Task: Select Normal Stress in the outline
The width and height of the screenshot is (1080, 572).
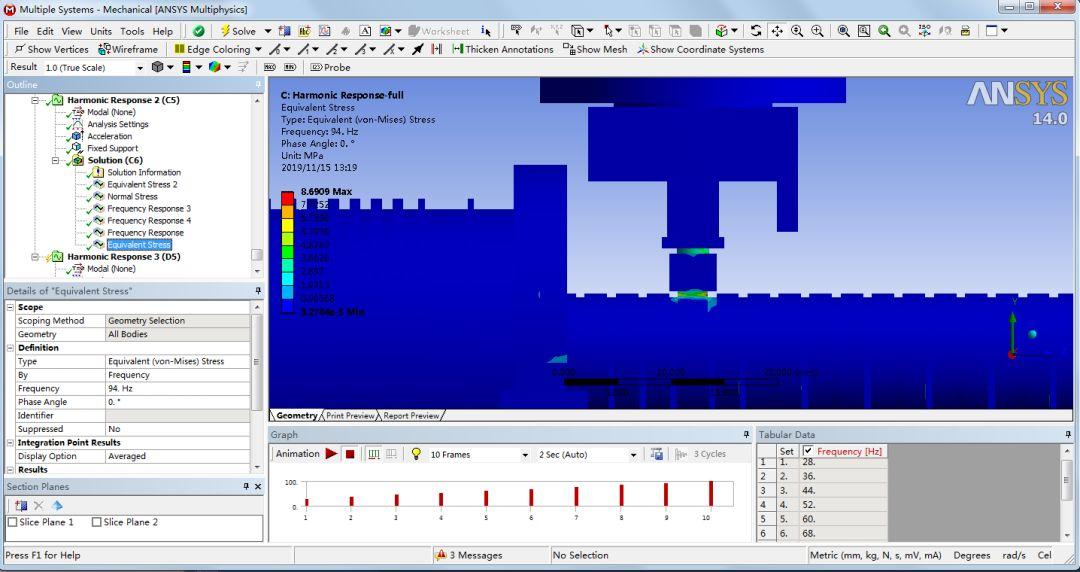Action: coord(132,196)
